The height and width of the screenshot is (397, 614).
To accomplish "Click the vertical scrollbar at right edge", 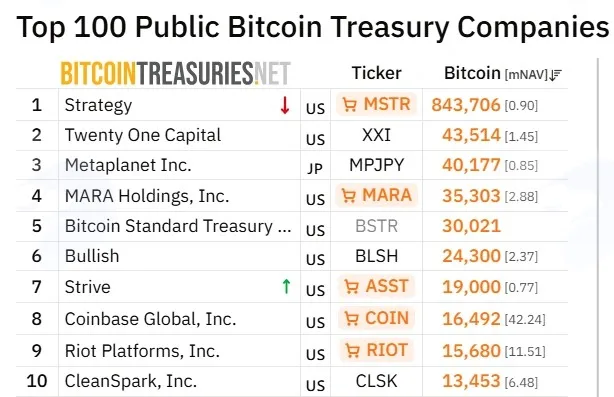I will pos(598,227).
